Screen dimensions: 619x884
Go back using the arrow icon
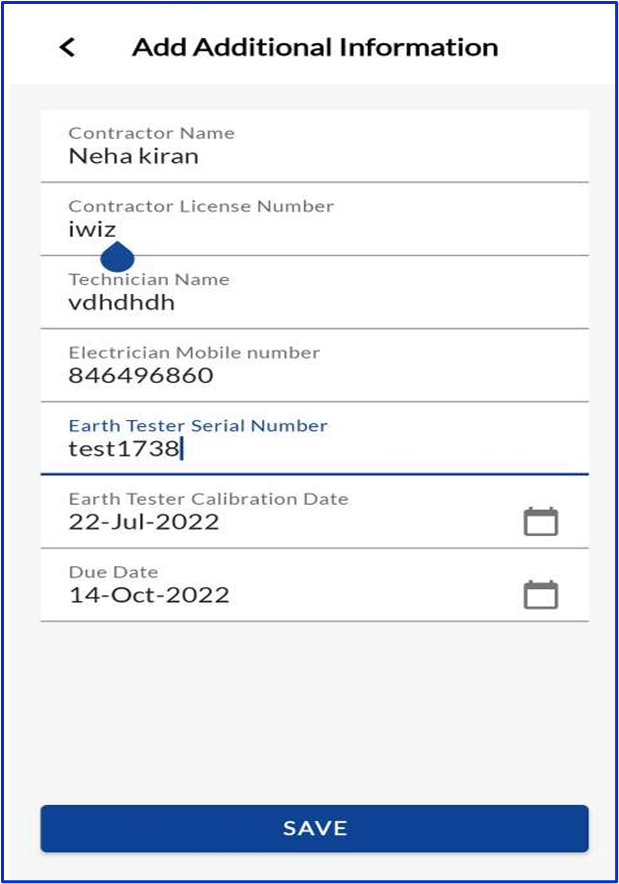[x=67, y=47]
